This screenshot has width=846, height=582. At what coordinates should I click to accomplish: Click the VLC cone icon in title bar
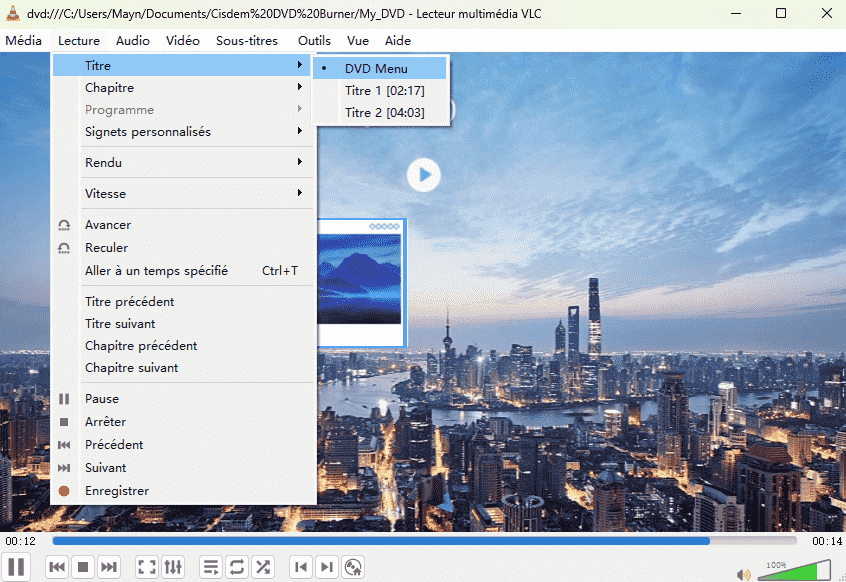pyautogui.click(x=13, y=13)
